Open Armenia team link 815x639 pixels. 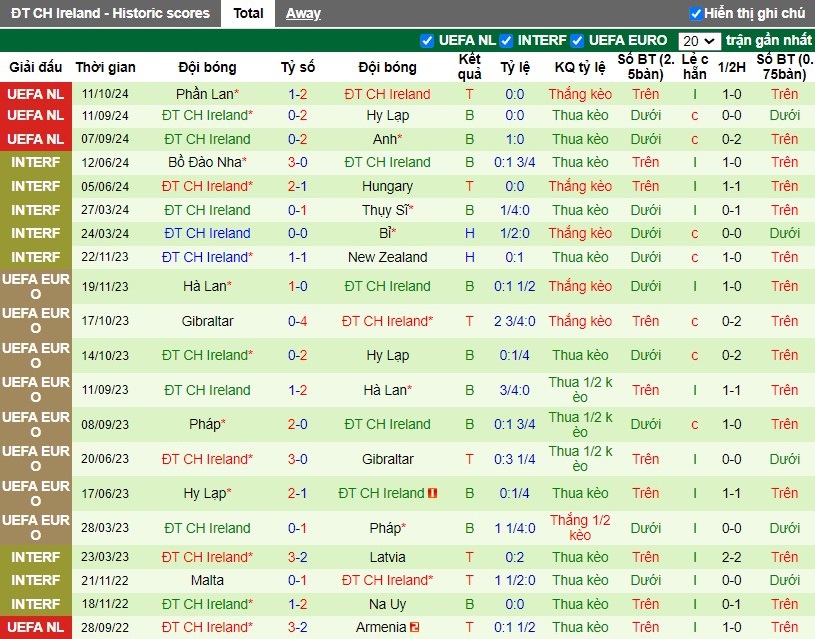point(381,627)
